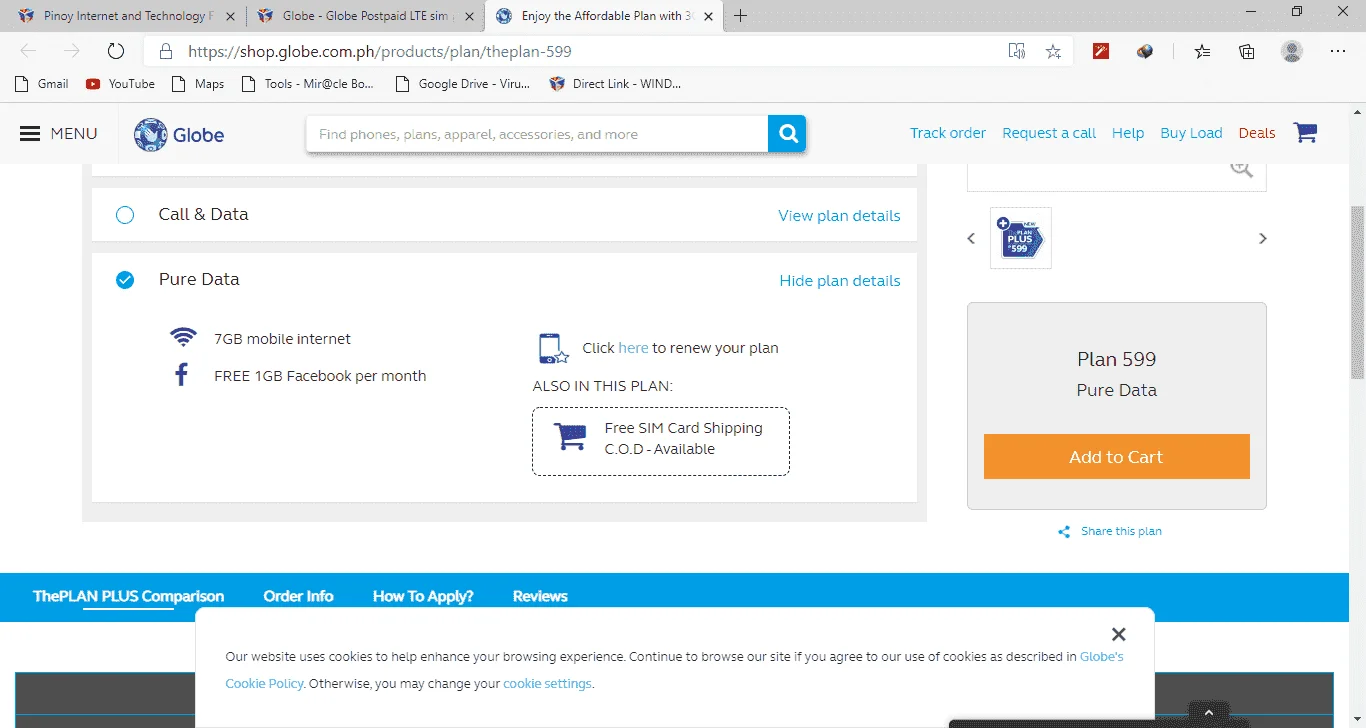Open the Direct Link - WIND... bookmark
The height and width of the screenshot is (728, 1366).
[x=615, y=84]
